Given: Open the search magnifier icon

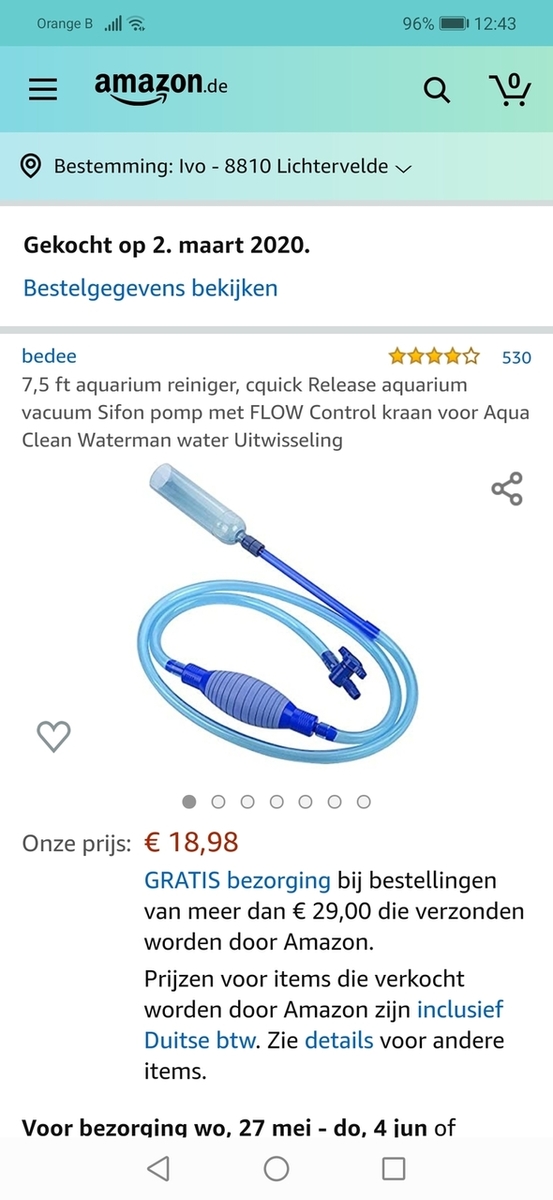Looking at the screenshot, I should coord(437,90).
